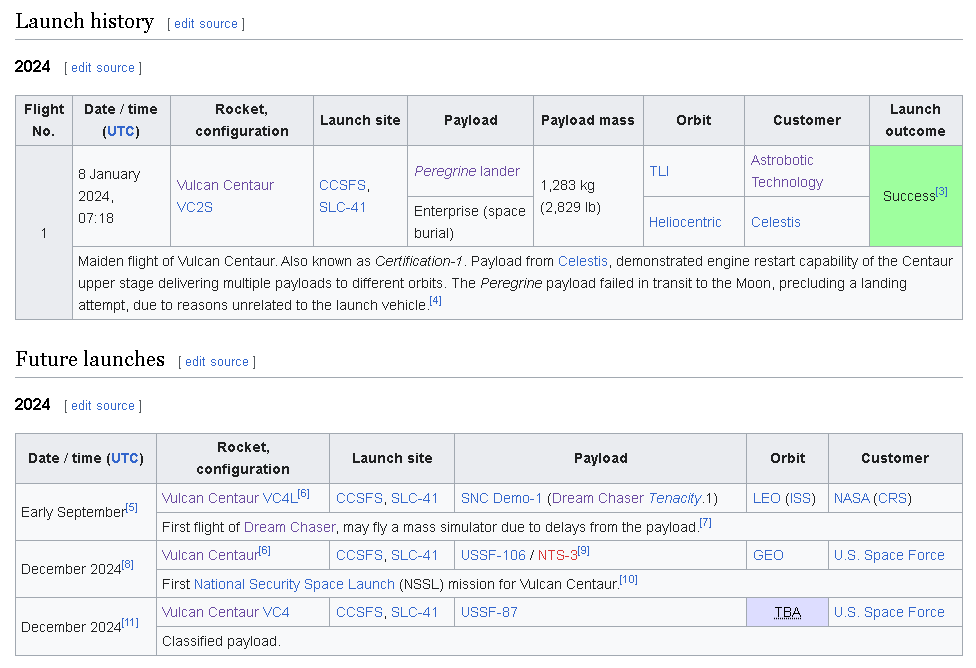Click the red NTS-3 link
This screenshot has width=976, height=668.
point(558,555)
